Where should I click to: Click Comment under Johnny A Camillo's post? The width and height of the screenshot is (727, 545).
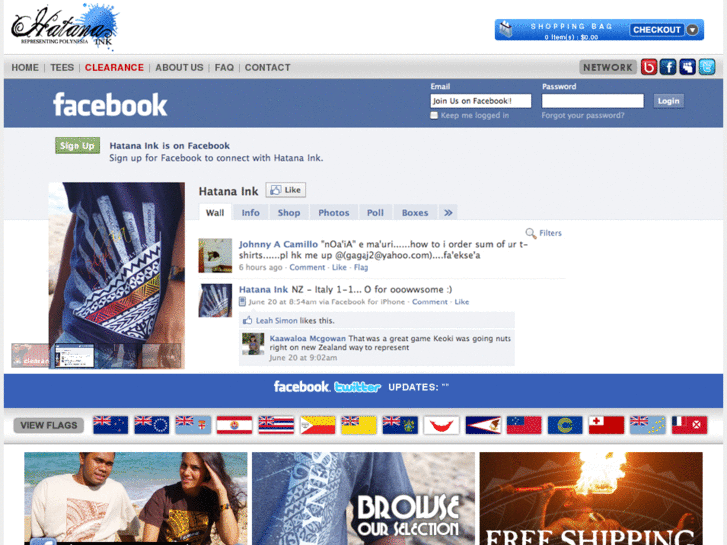click(x=307, y=267)
